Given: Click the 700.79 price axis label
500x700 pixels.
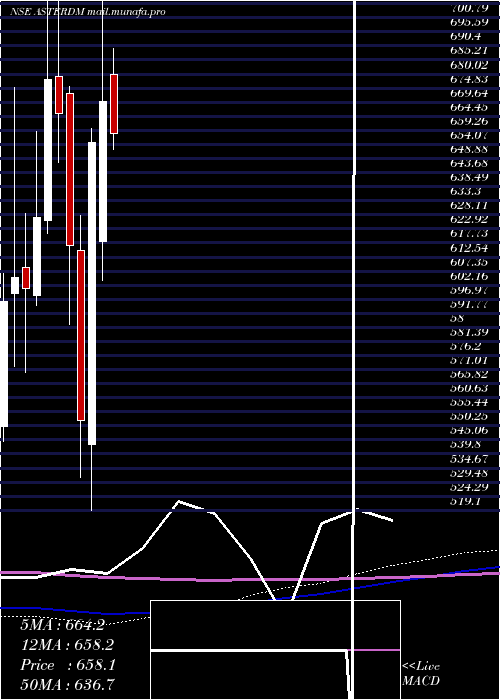Looking at the screenshot, I should pos(470,7).
